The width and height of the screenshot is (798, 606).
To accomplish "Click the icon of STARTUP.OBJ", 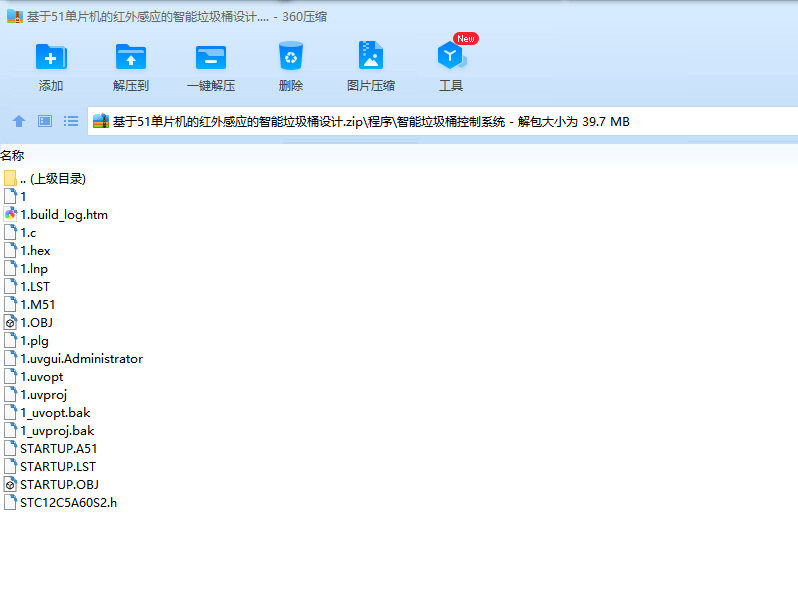I will click(x=11, y=485).
